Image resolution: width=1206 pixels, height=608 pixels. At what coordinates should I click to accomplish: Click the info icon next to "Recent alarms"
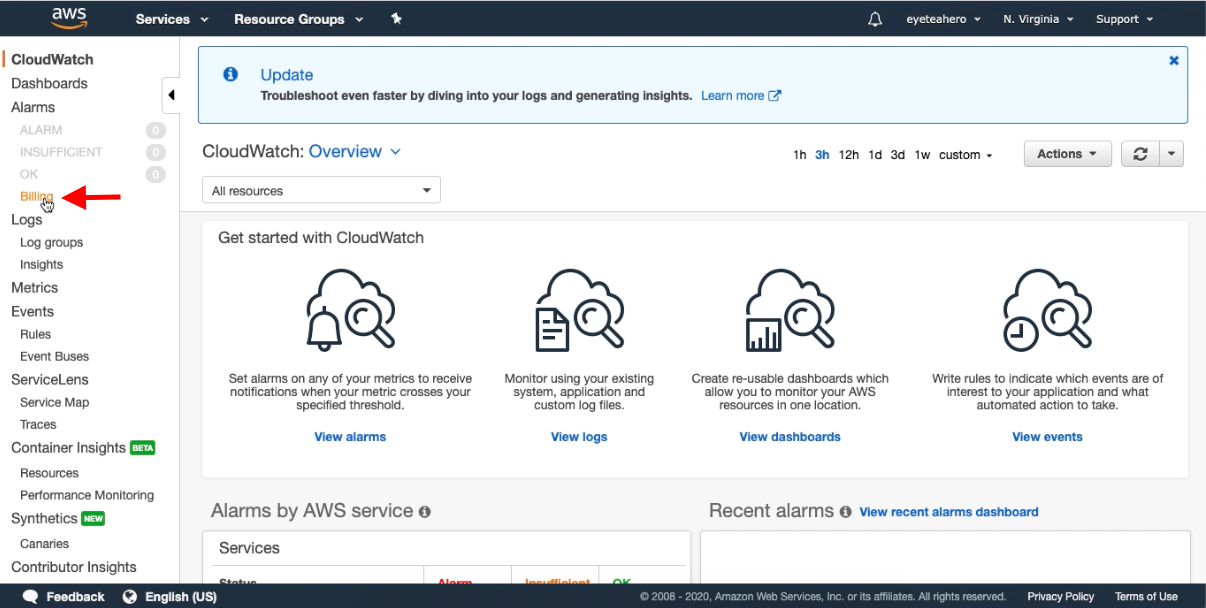pyautogui.click(x=845, y=512)
